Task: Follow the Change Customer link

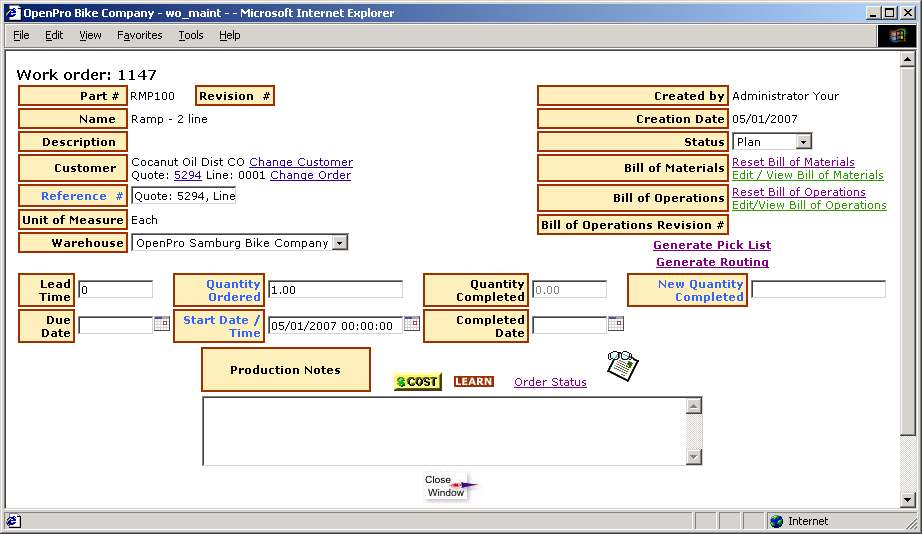Action: pyautogui.click(x=301, y=162)
